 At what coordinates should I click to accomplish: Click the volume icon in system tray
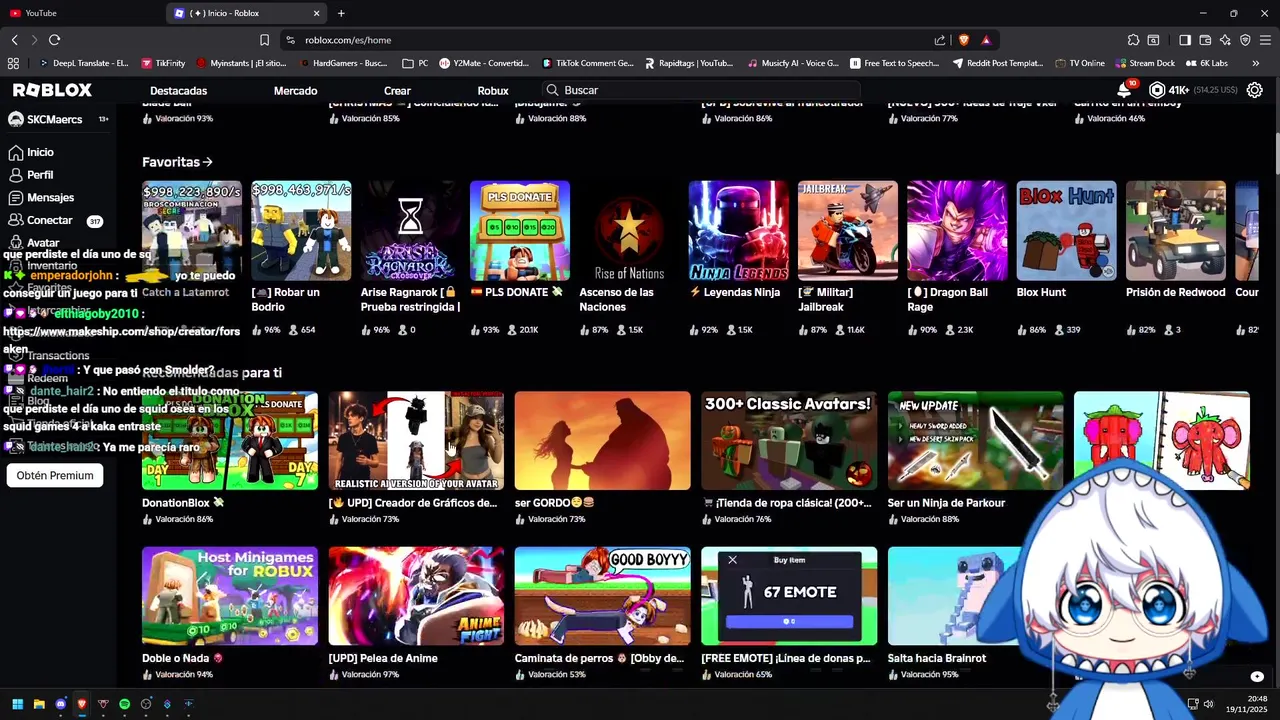point(1209,704)
